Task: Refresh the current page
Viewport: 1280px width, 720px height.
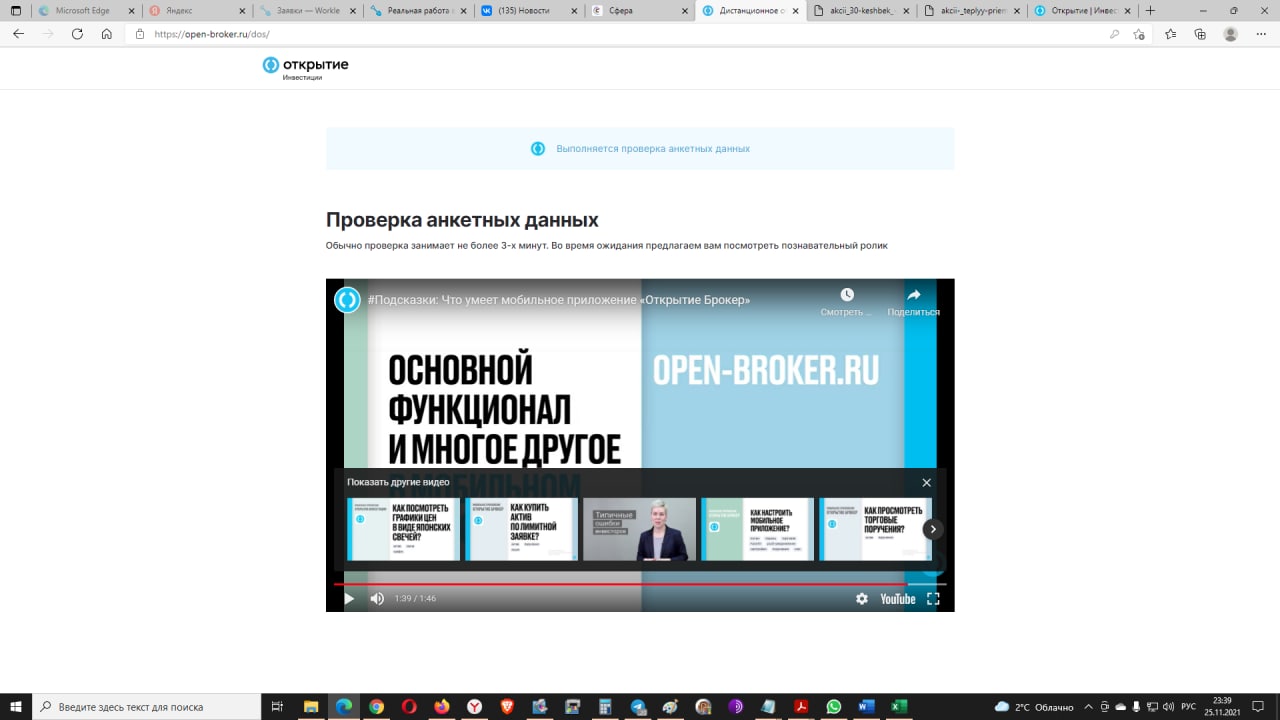Action: coord(77,34)
